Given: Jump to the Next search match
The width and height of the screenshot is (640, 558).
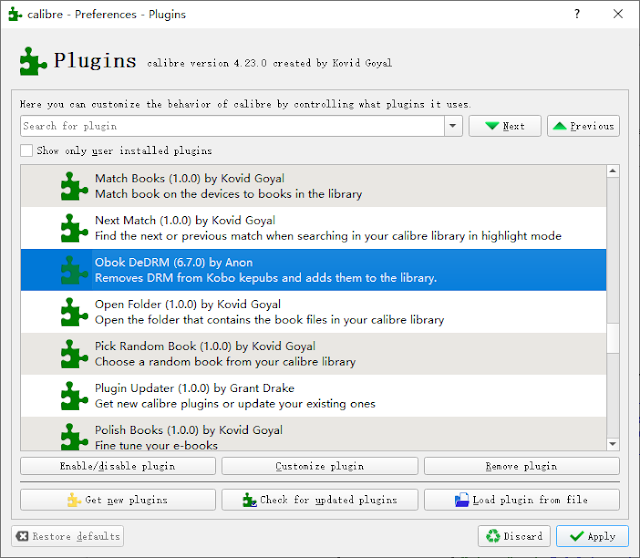Looking at the screenshot, I should pyautogui.click(x=505, y=126).
